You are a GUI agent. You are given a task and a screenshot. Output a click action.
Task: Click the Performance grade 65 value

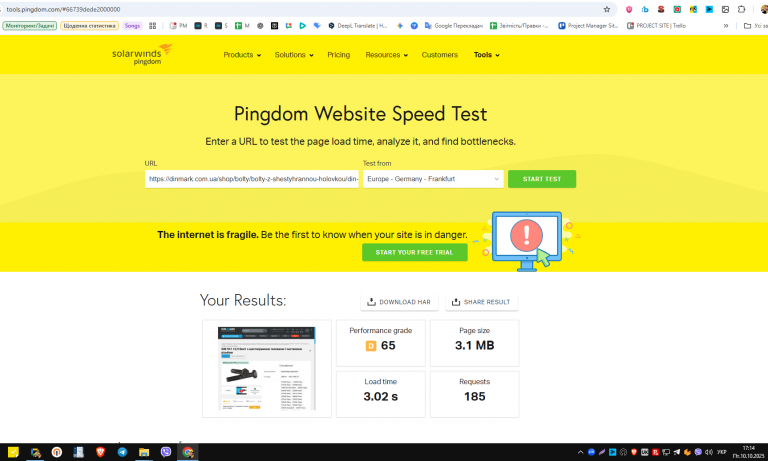pos(388,345)
